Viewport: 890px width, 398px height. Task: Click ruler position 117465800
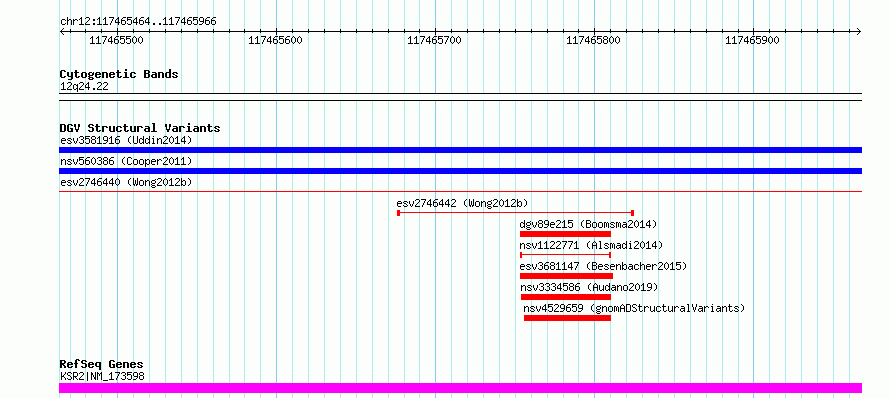coord(594,40)
